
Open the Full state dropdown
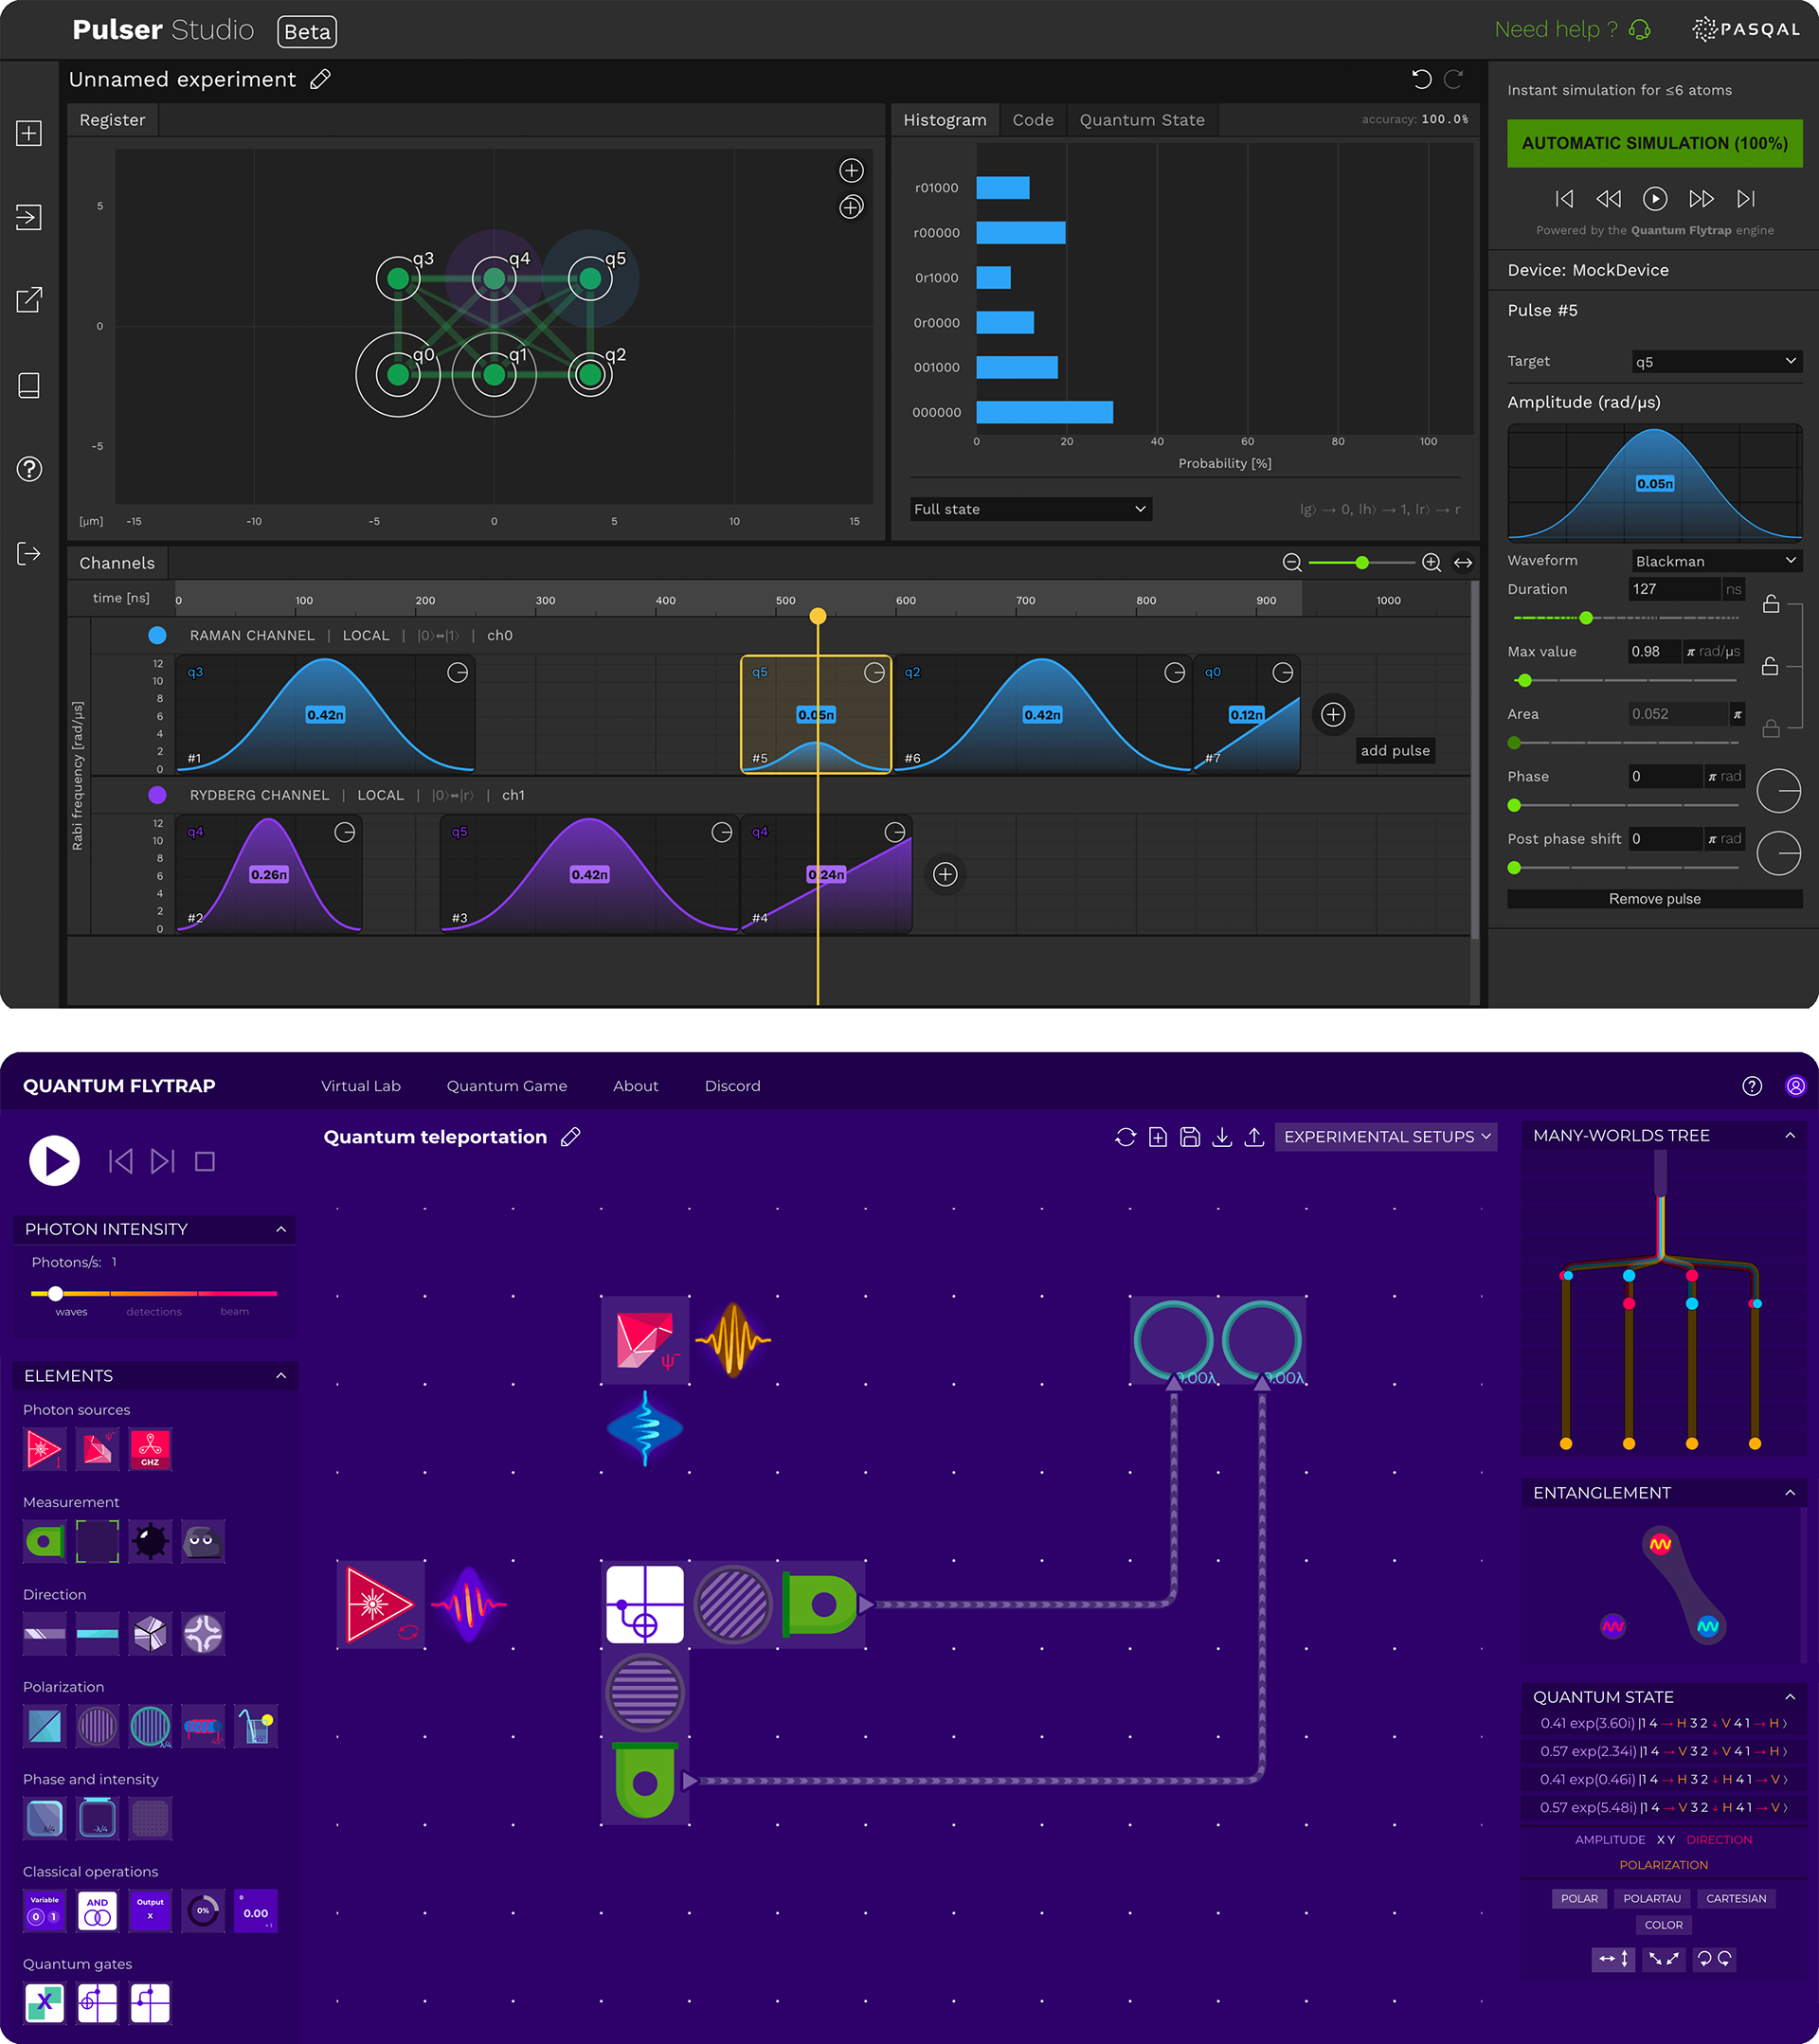click(x=1030, y=509)
